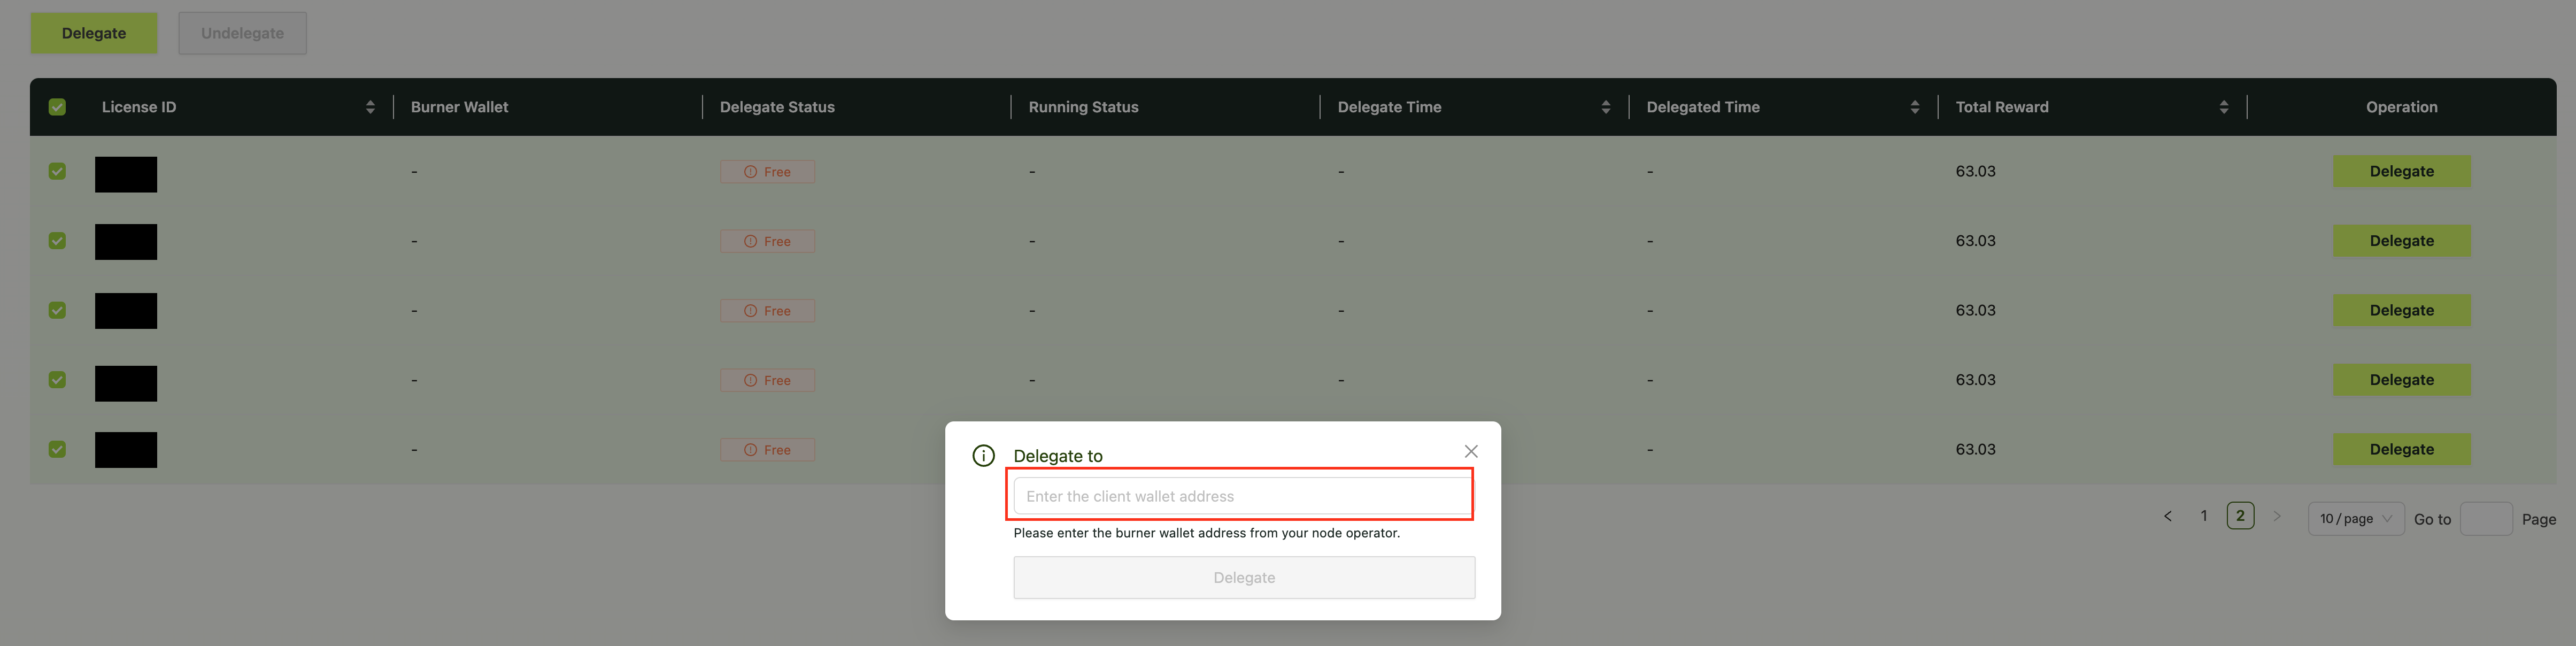Click the info icon beside Delegate to
This screenshot has width=2576, height=646.
pos(983,456)
